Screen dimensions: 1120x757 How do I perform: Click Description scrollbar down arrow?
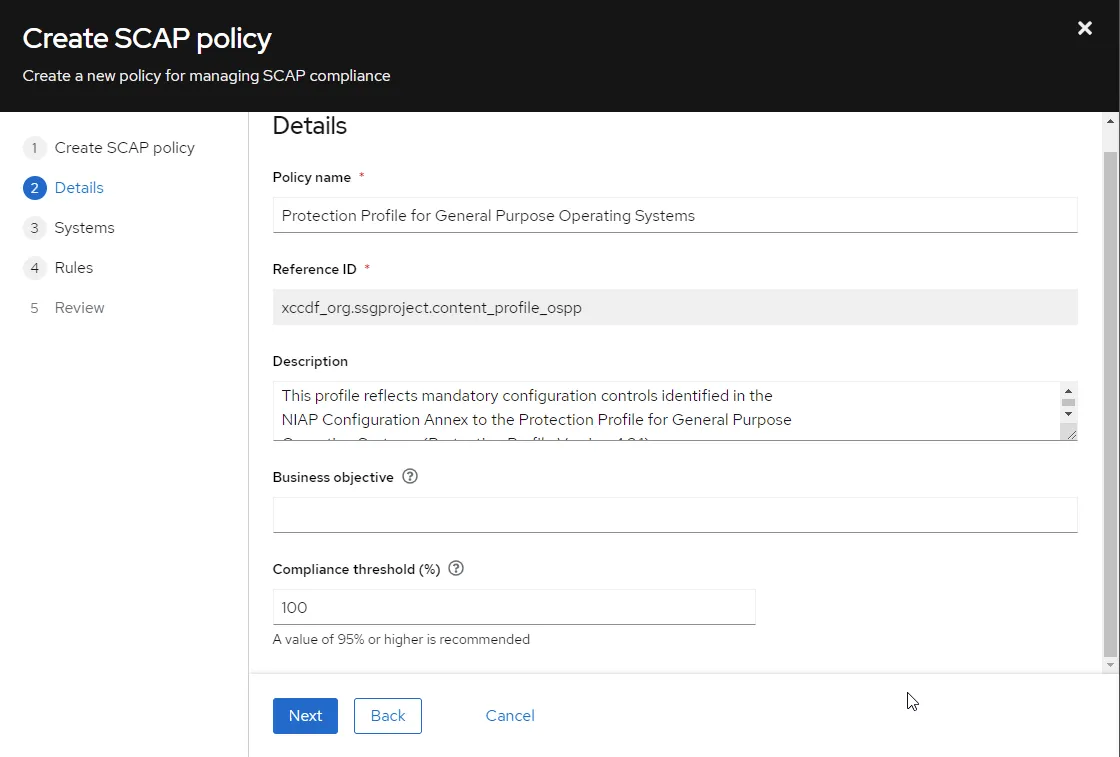coord(1068,414)
